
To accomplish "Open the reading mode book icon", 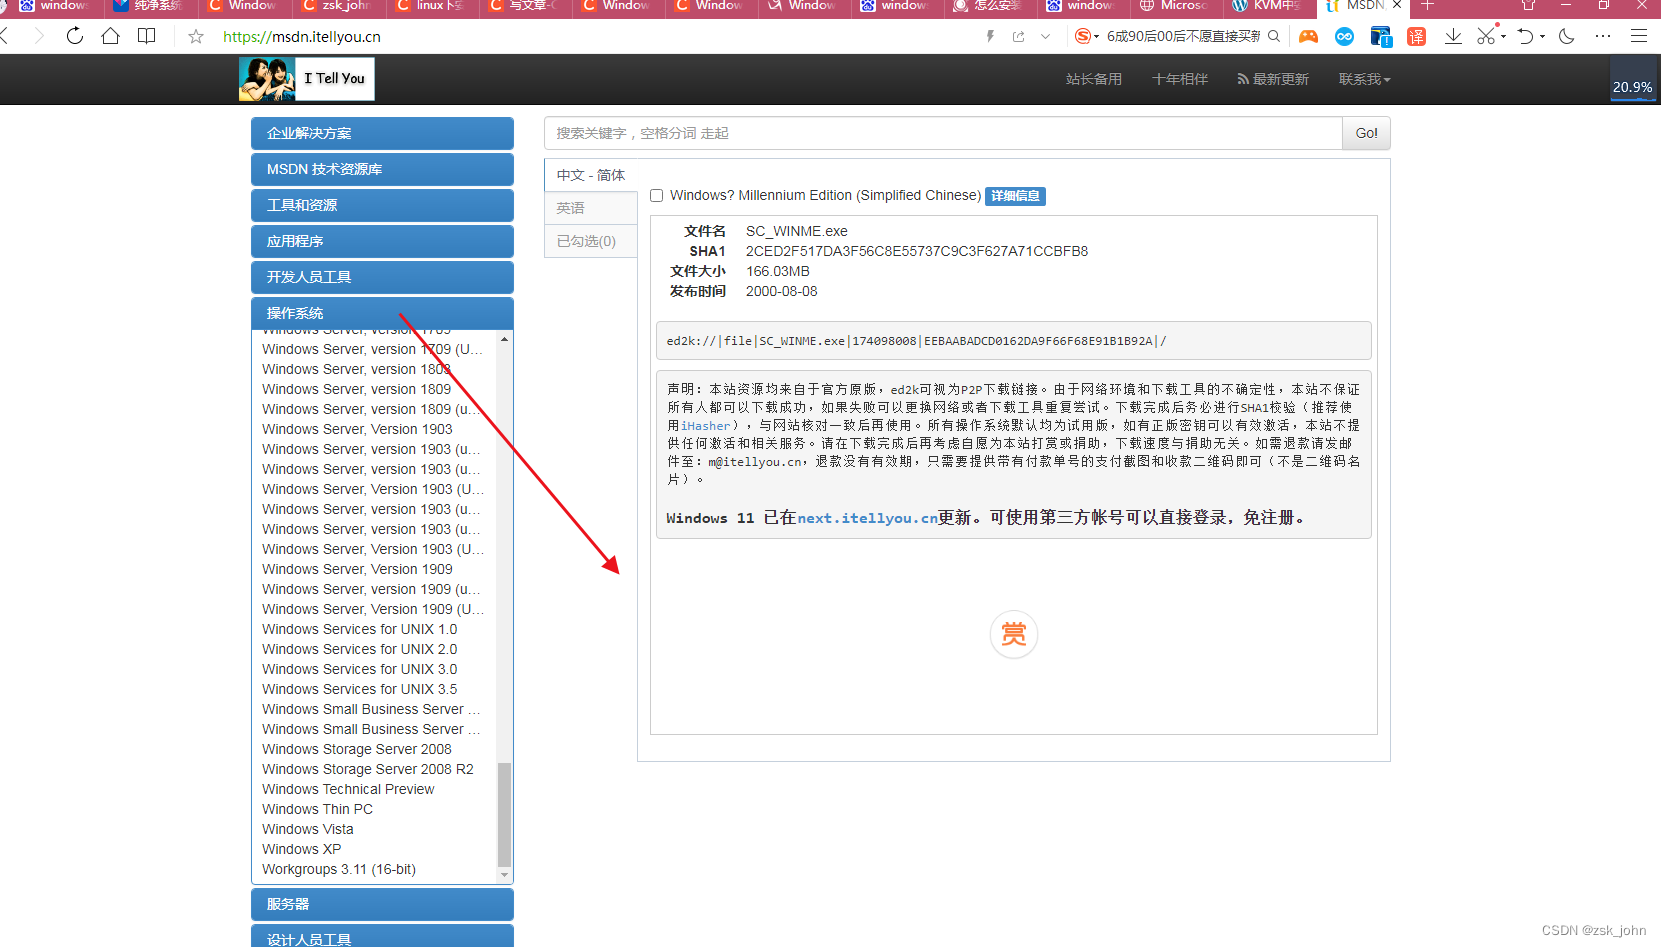I will click(146, 36).
